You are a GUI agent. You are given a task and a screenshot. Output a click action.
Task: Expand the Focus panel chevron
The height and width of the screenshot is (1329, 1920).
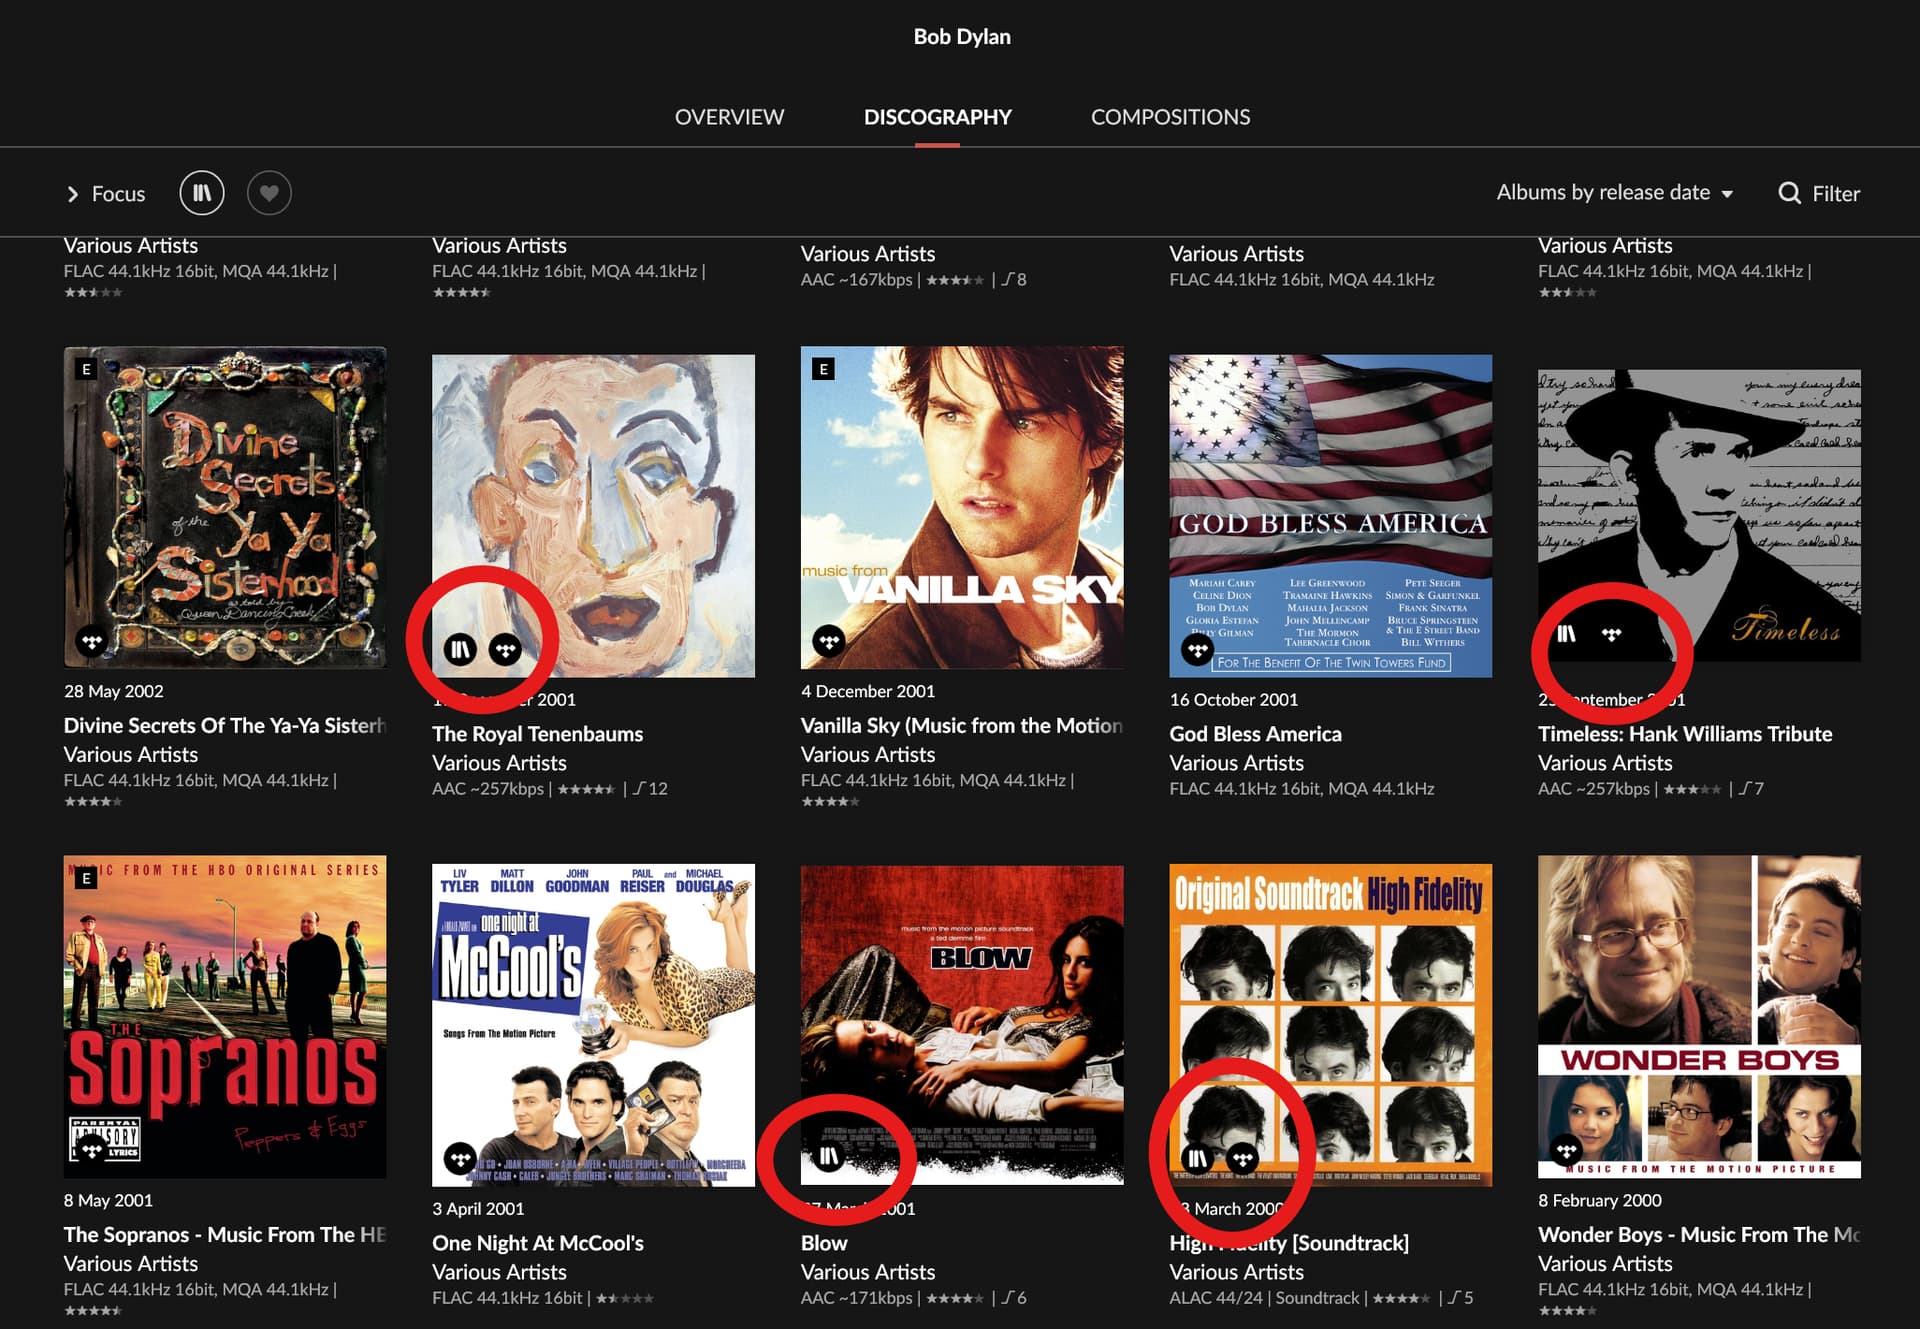[72, 194]
